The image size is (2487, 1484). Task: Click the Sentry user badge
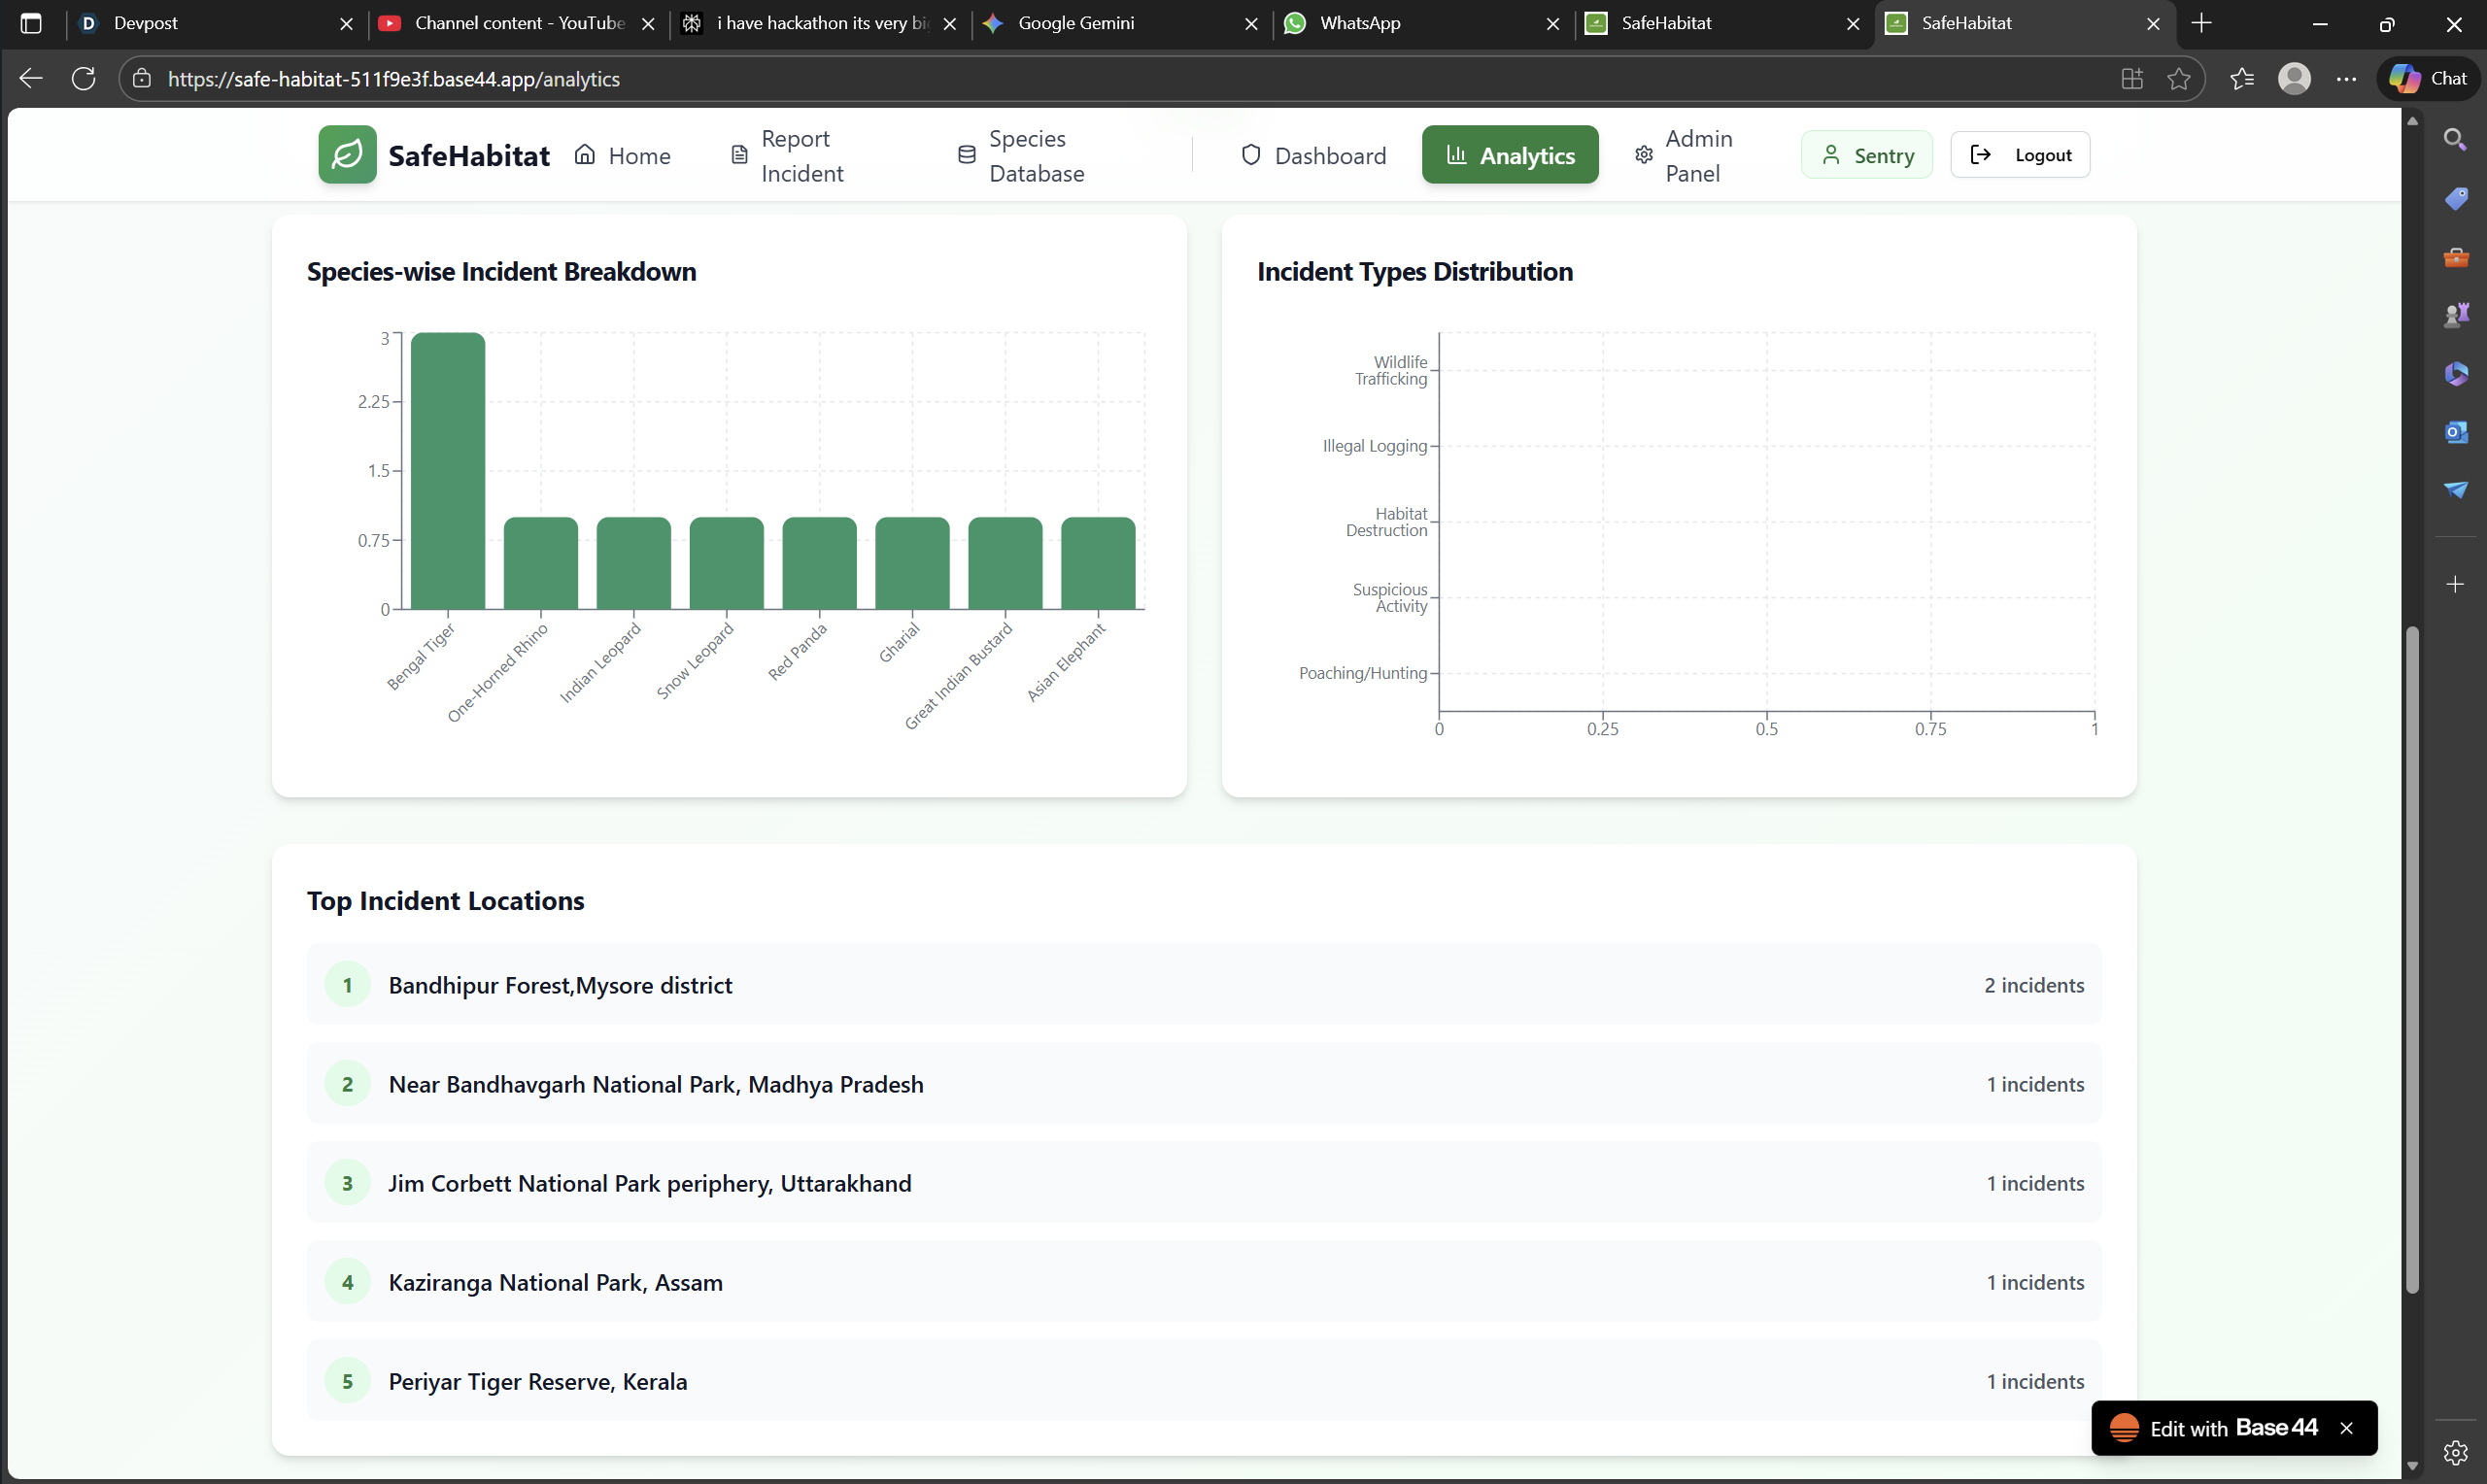[x=1866, y=155]
